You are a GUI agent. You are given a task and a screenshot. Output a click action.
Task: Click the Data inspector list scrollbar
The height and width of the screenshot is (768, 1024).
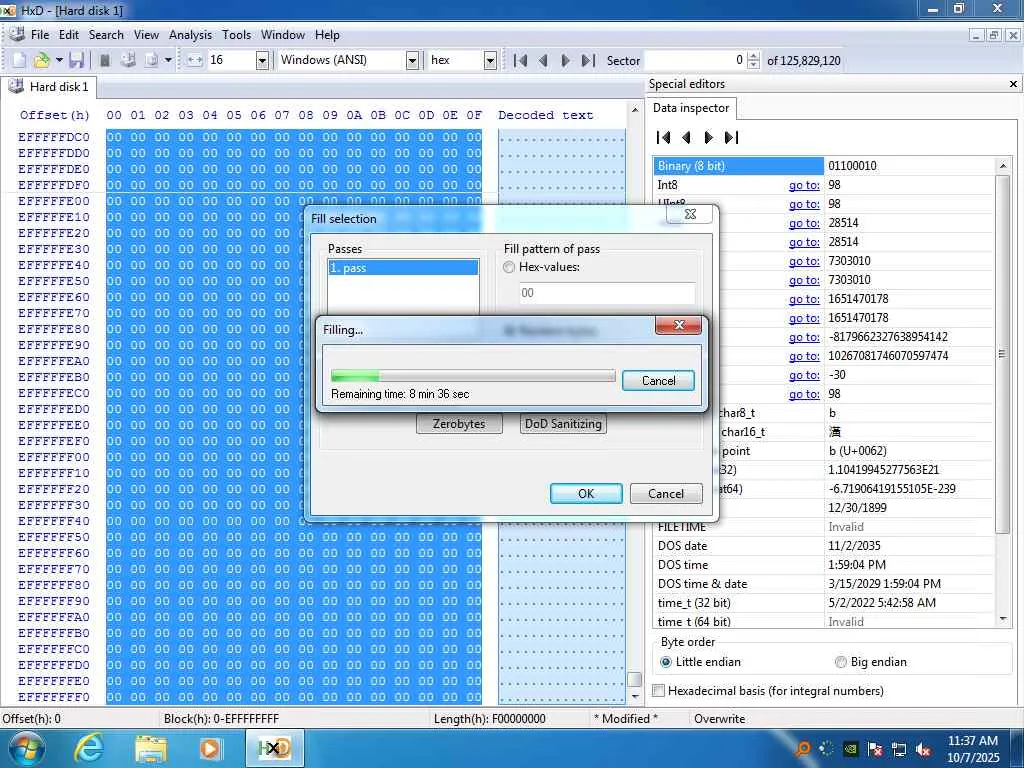1002,354
